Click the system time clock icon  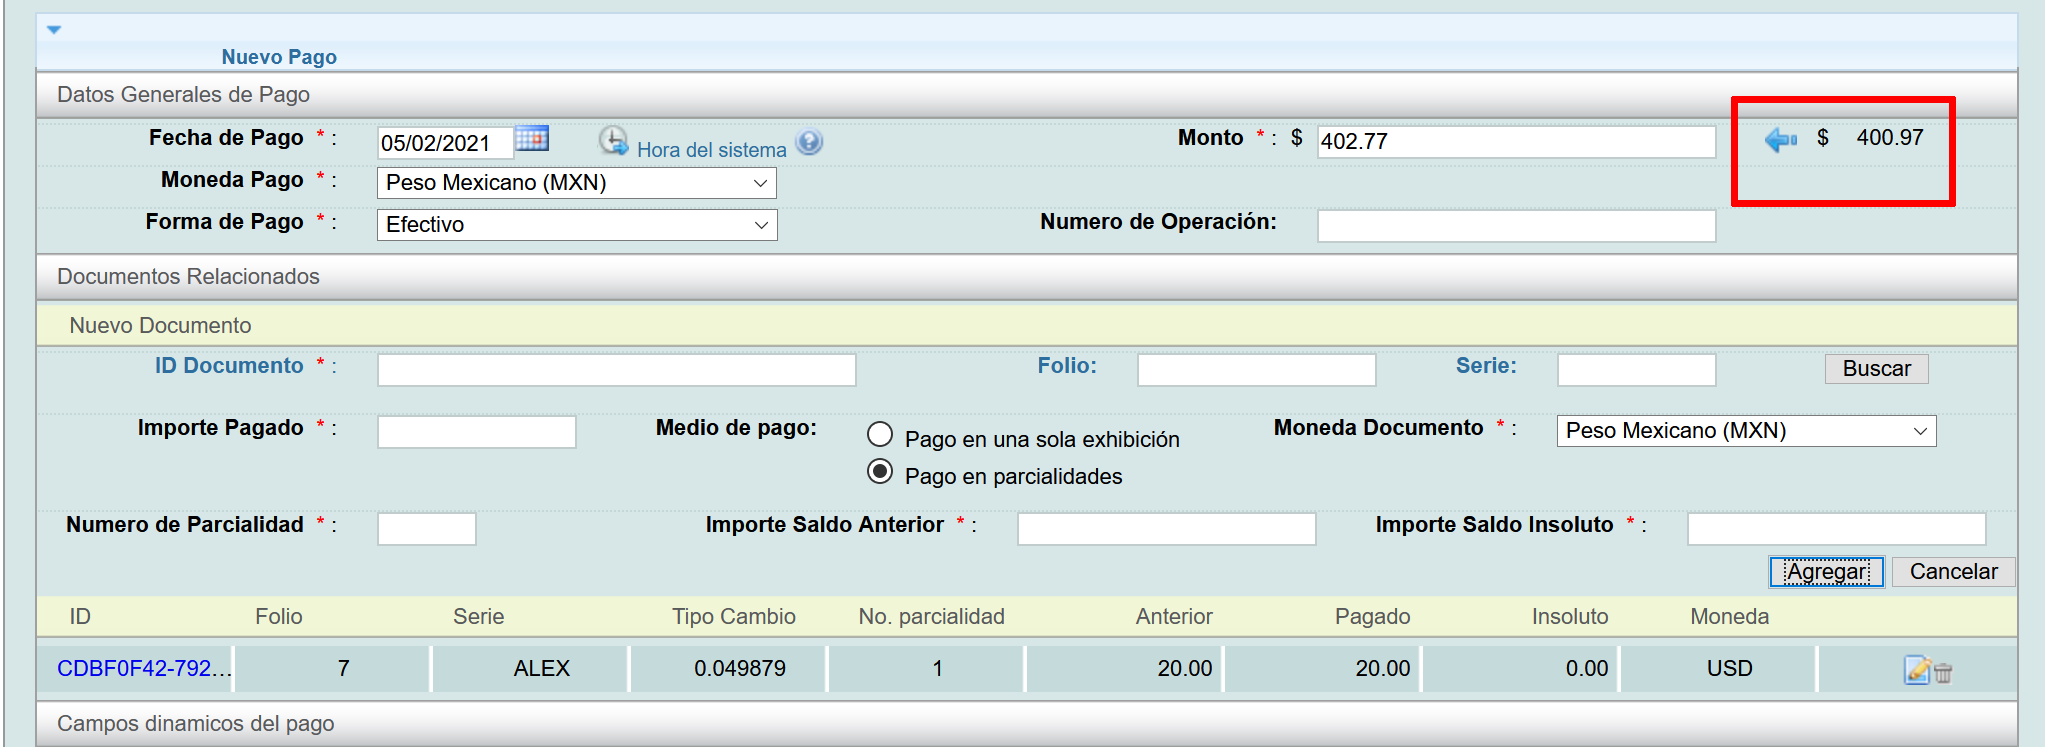[x=613, y=141]
